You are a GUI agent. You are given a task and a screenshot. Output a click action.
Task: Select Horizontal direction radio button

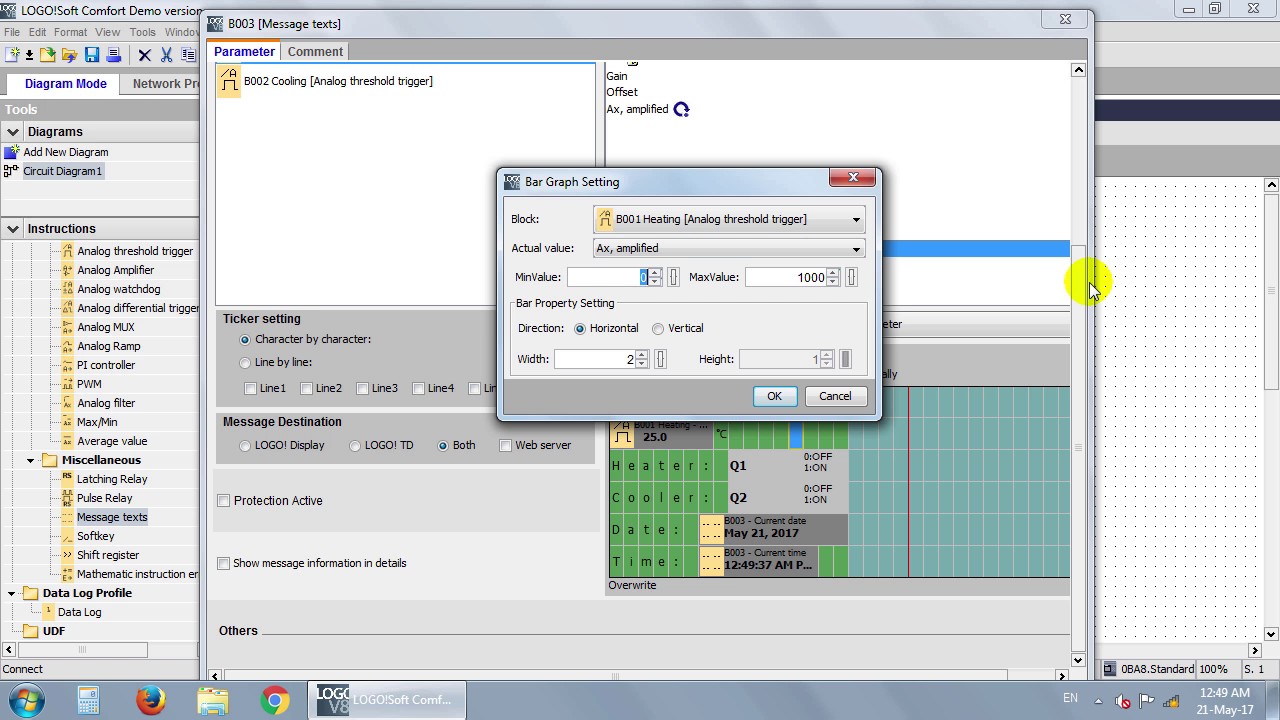580,328
